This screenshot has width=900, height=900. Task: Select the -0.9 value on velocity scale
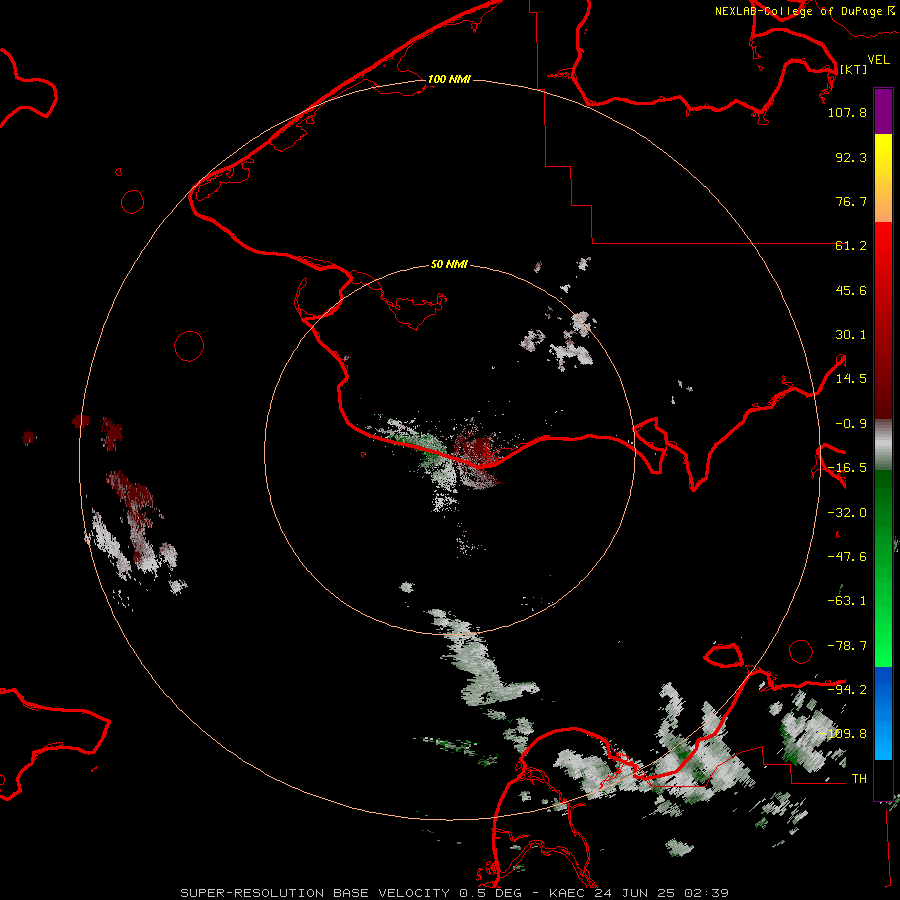[x=851, y=424]
